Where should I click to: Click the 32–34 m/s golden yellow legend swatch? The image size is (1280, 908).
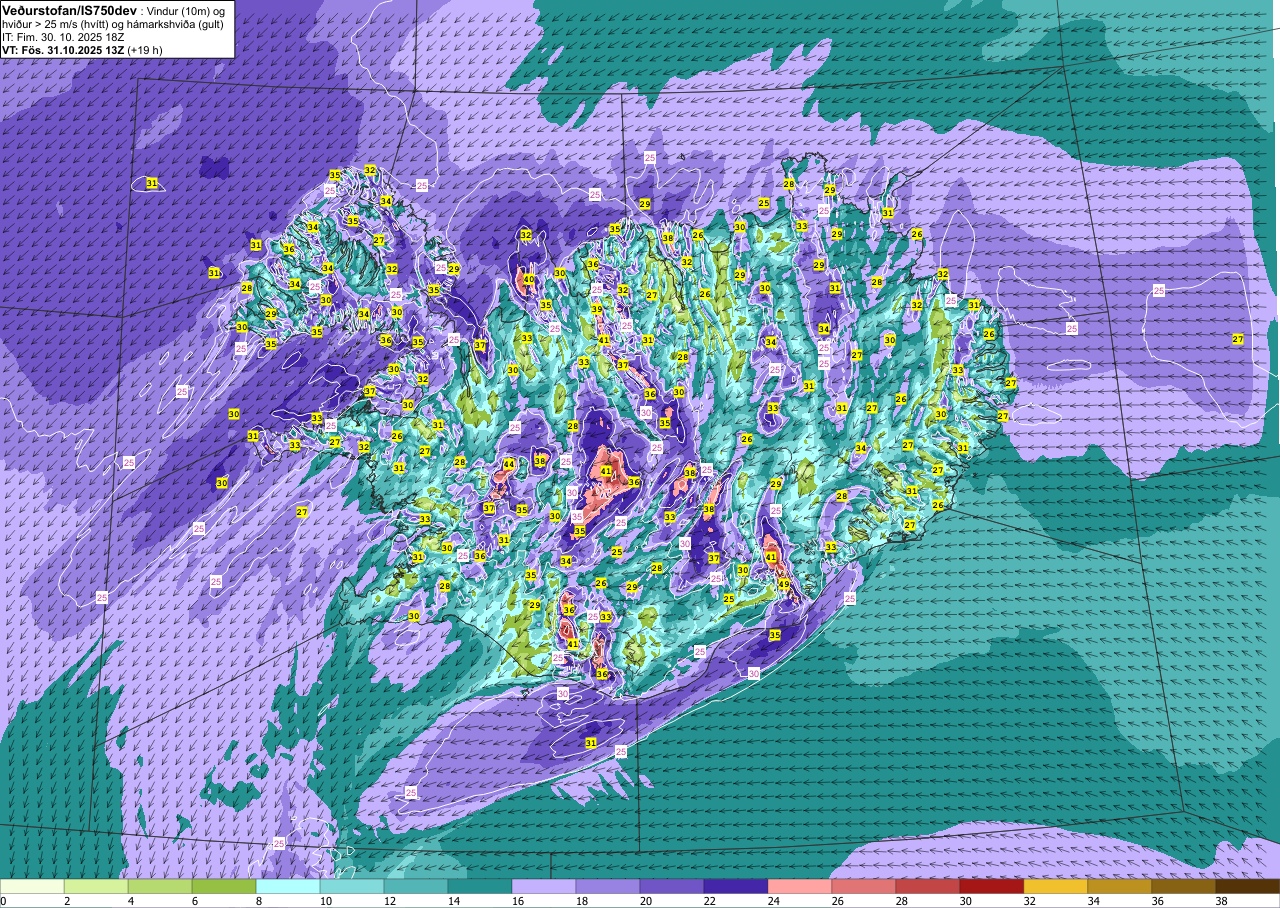click(x=1056, y=886)
